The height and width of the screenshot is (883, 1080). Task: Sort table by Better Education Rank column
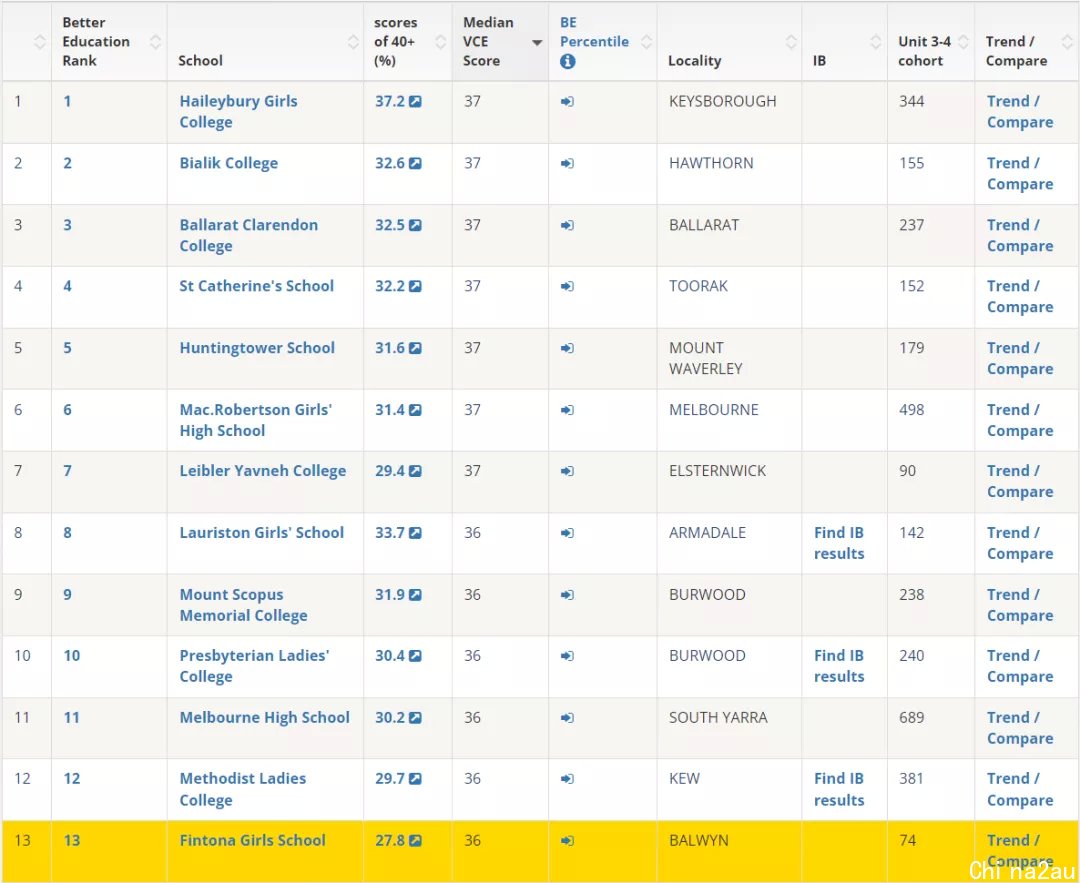109,41
